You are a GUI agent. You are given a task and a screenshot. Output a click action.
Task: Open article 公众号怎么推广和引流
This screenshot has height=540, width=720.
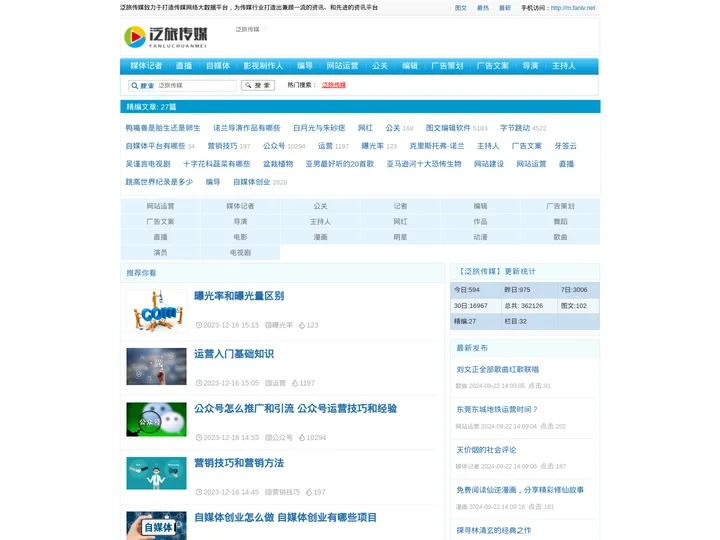pos(295,409)
